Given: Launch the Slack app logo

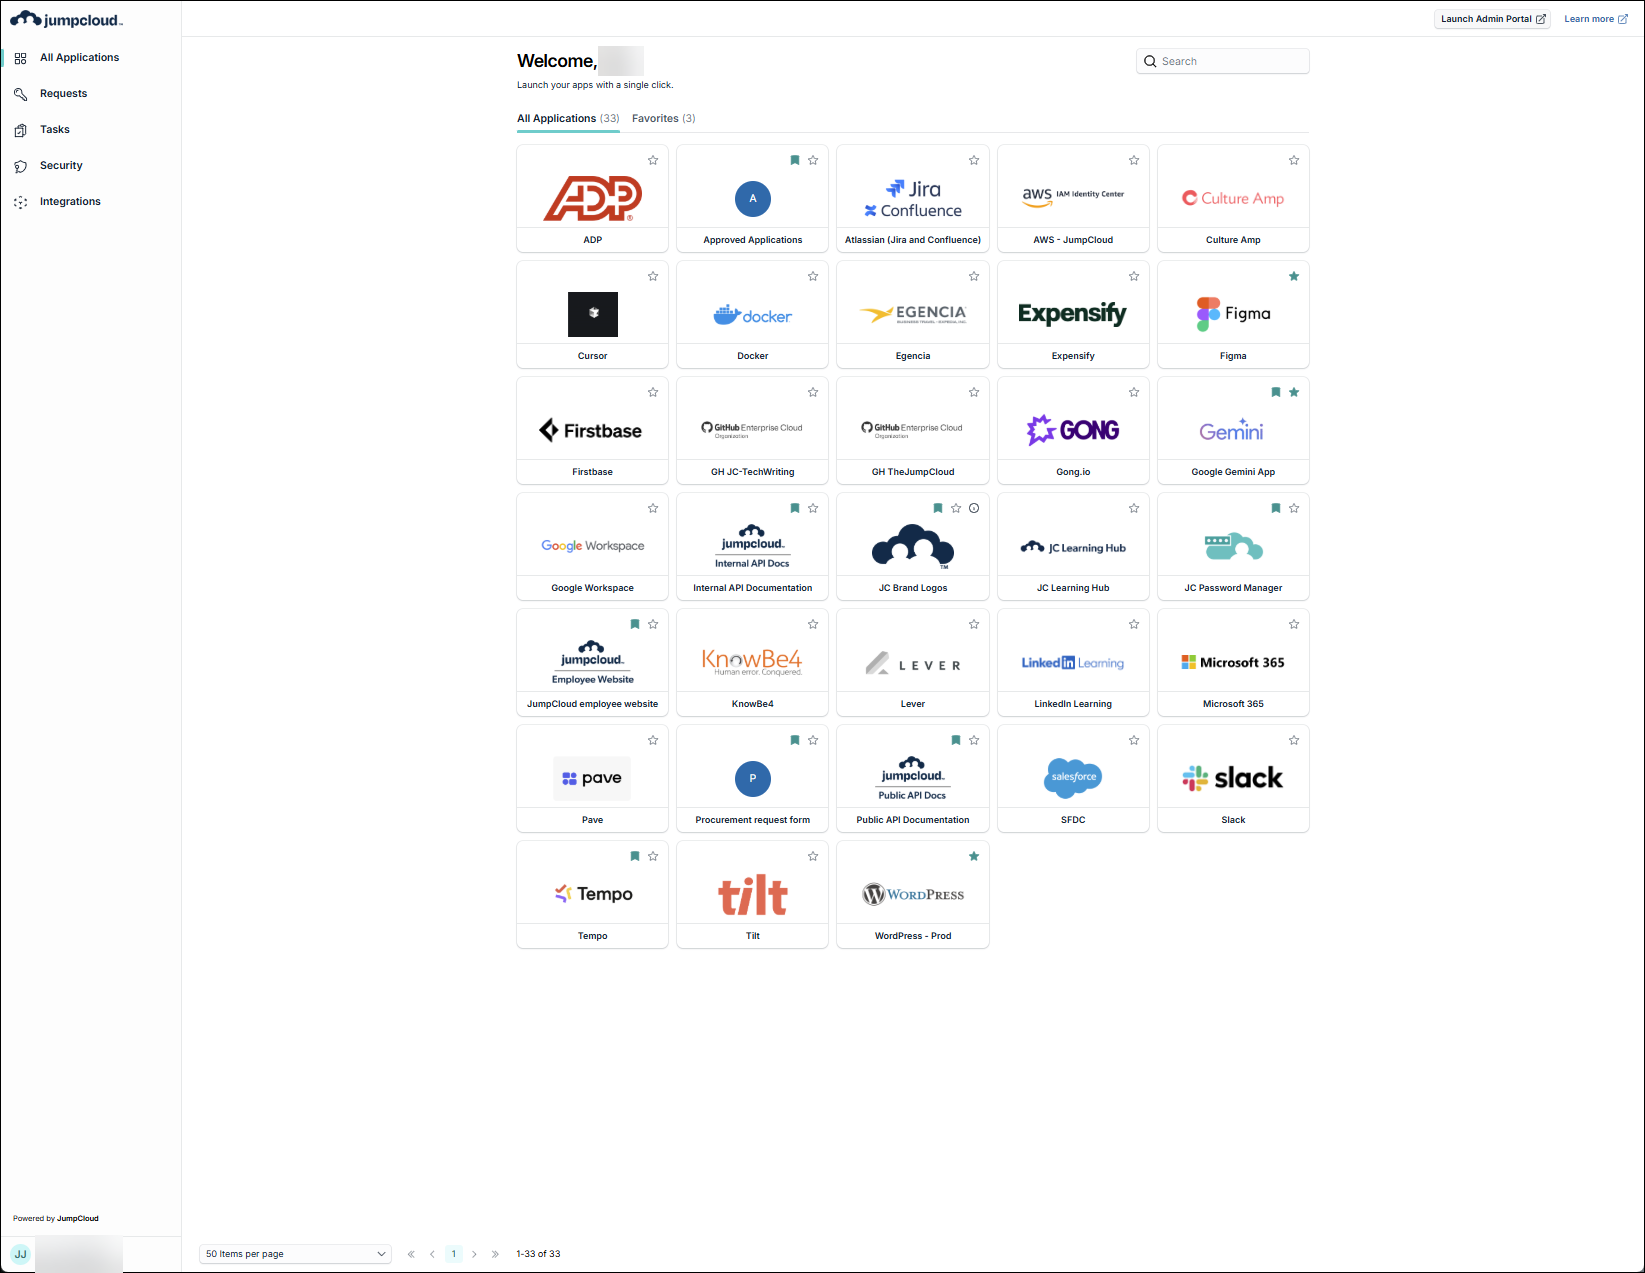Looking at the screenshot, I should coord(1233,778).
